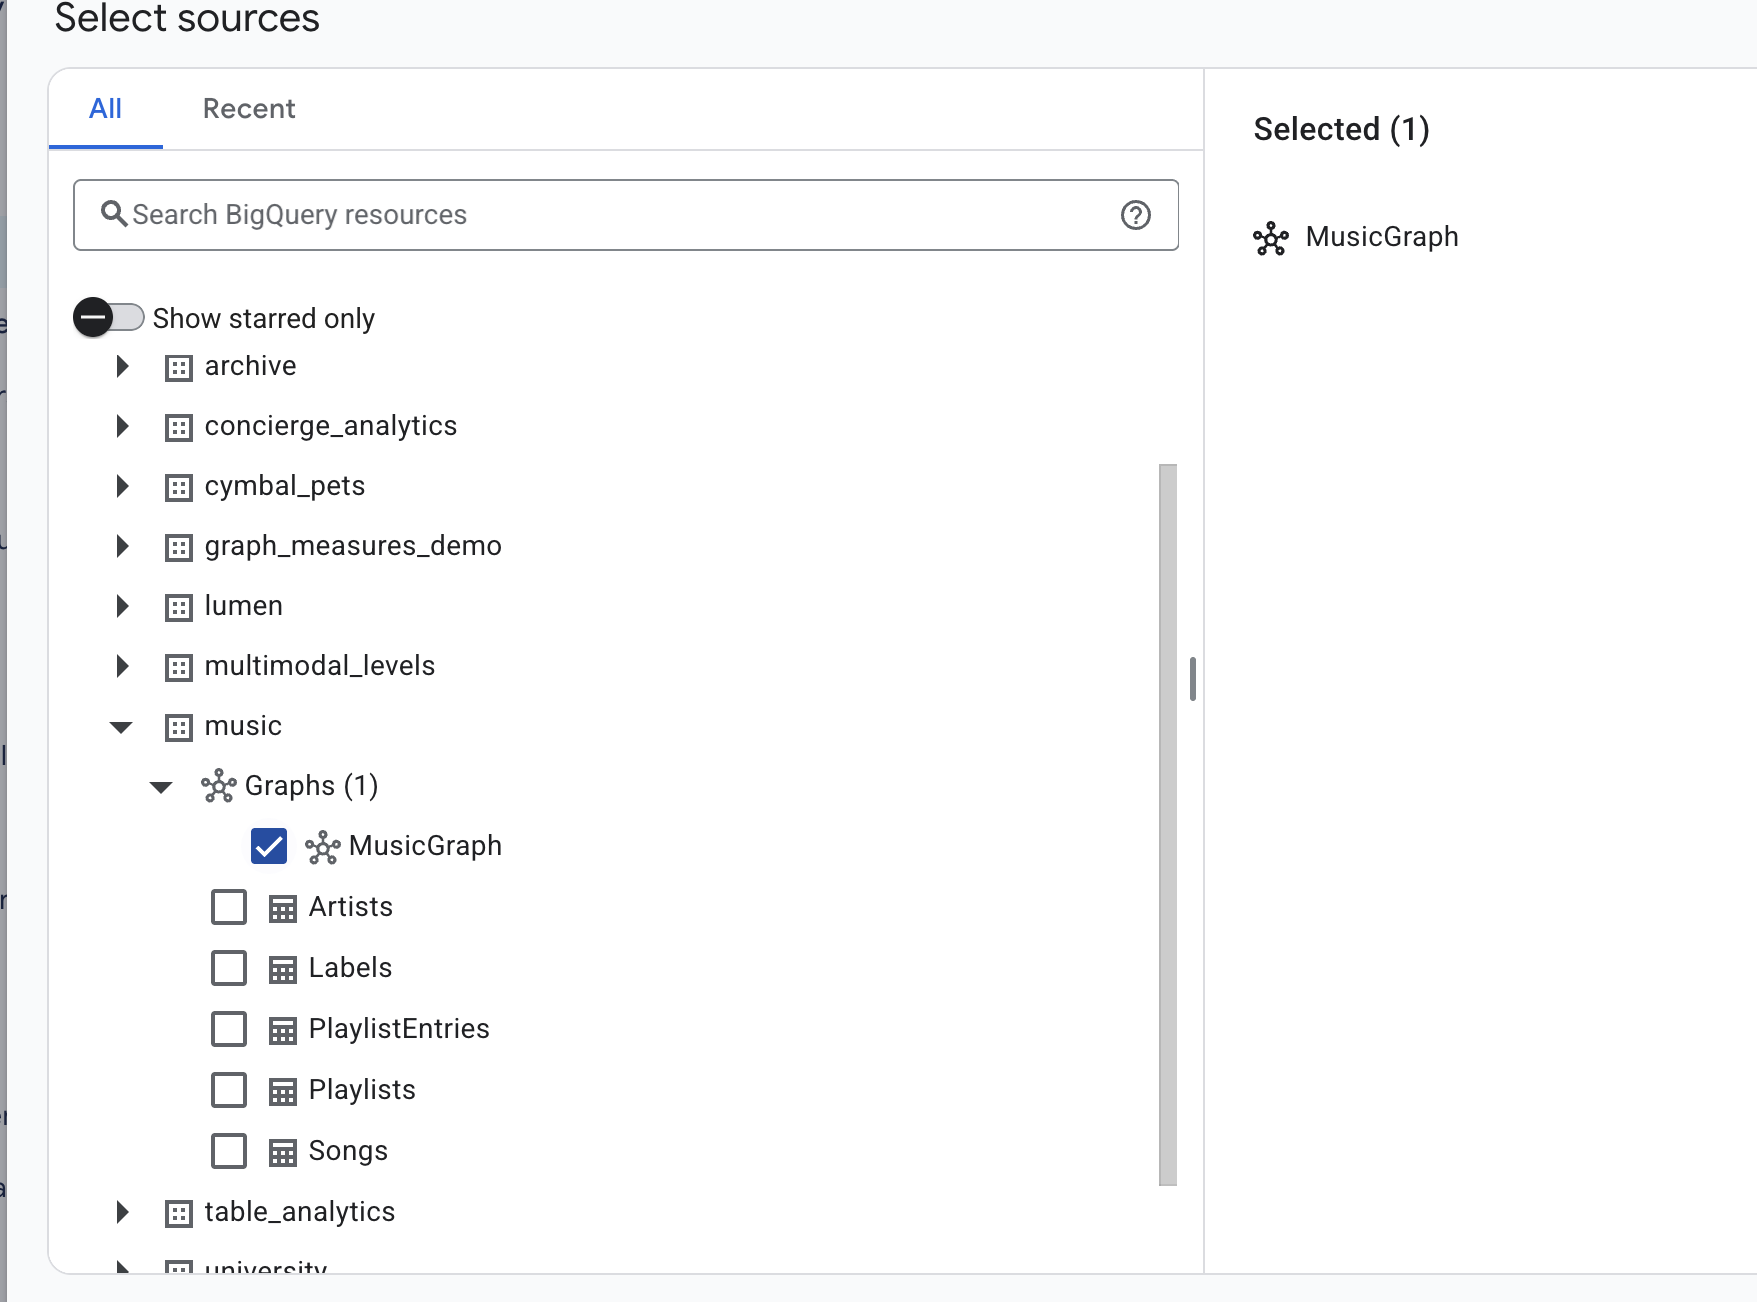This screenshot has height=1302, width=1757.
Task: Click the archive dataset icon
Action: 179,368
